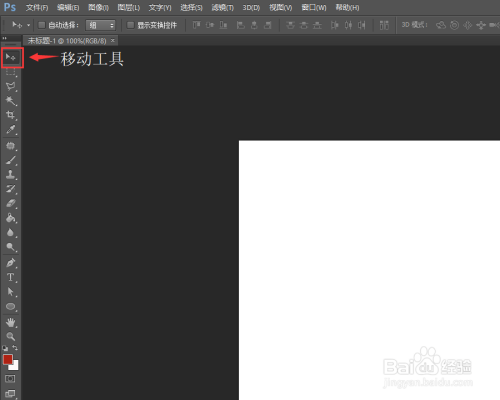Screen dimensions: 500x400
Task: Open the 文字(Y) menu
Action: (160, 7)
